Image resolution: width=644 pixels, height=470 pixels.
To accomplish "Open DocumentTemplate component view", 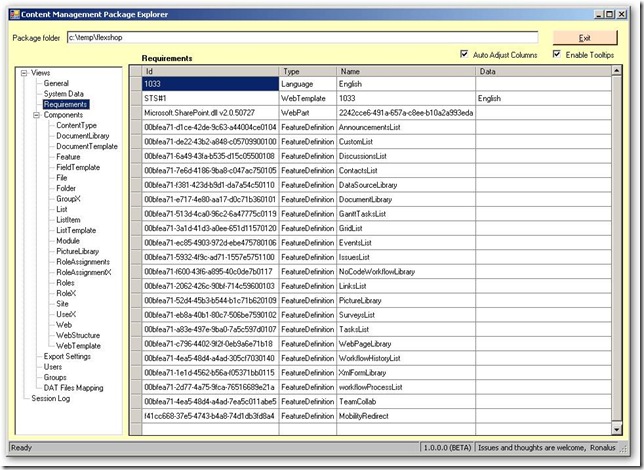I will coord(87,146).
